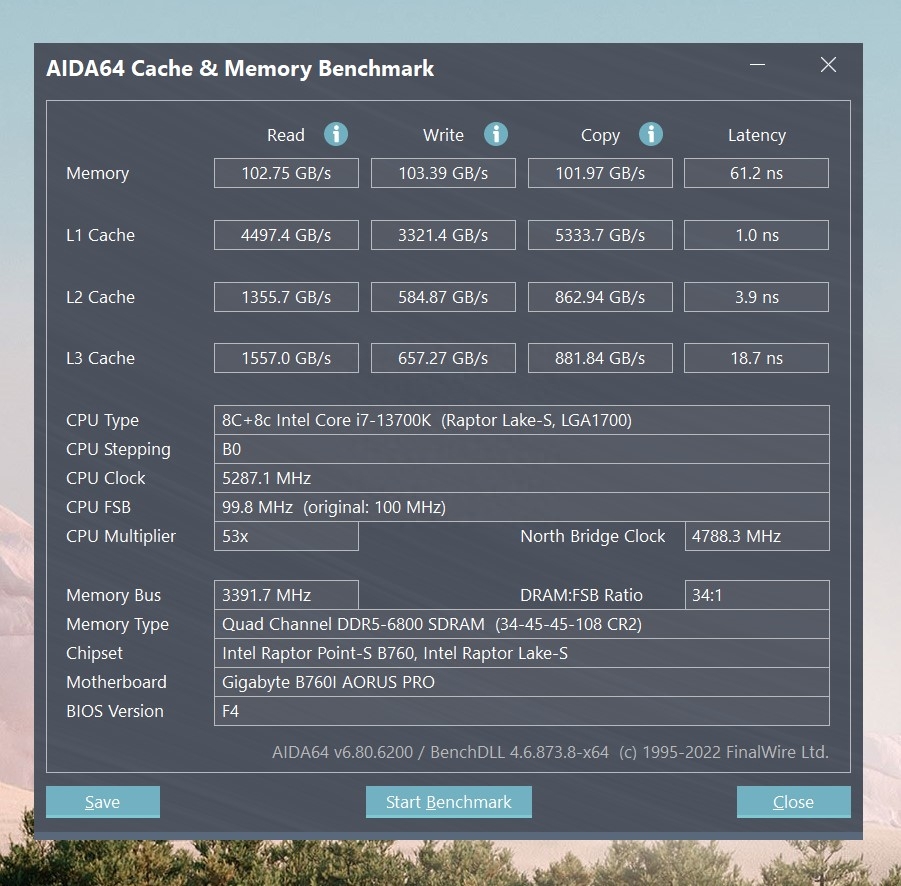Click the Save button
The width and height of the screenshot is (901, 886).
[103, 802]
